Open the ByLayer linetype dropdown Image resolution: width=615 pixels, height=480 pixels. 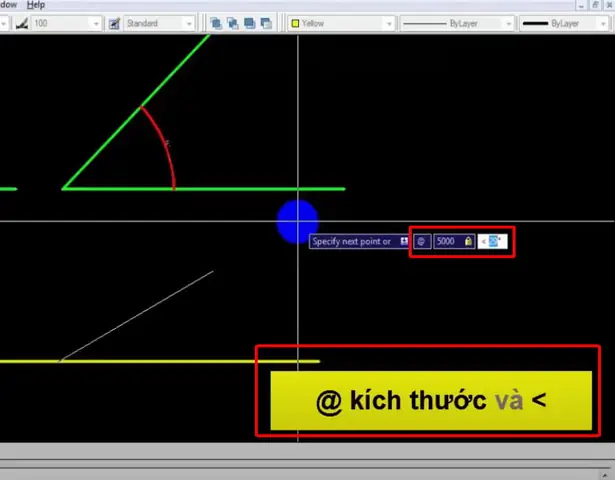pos(508,24)
